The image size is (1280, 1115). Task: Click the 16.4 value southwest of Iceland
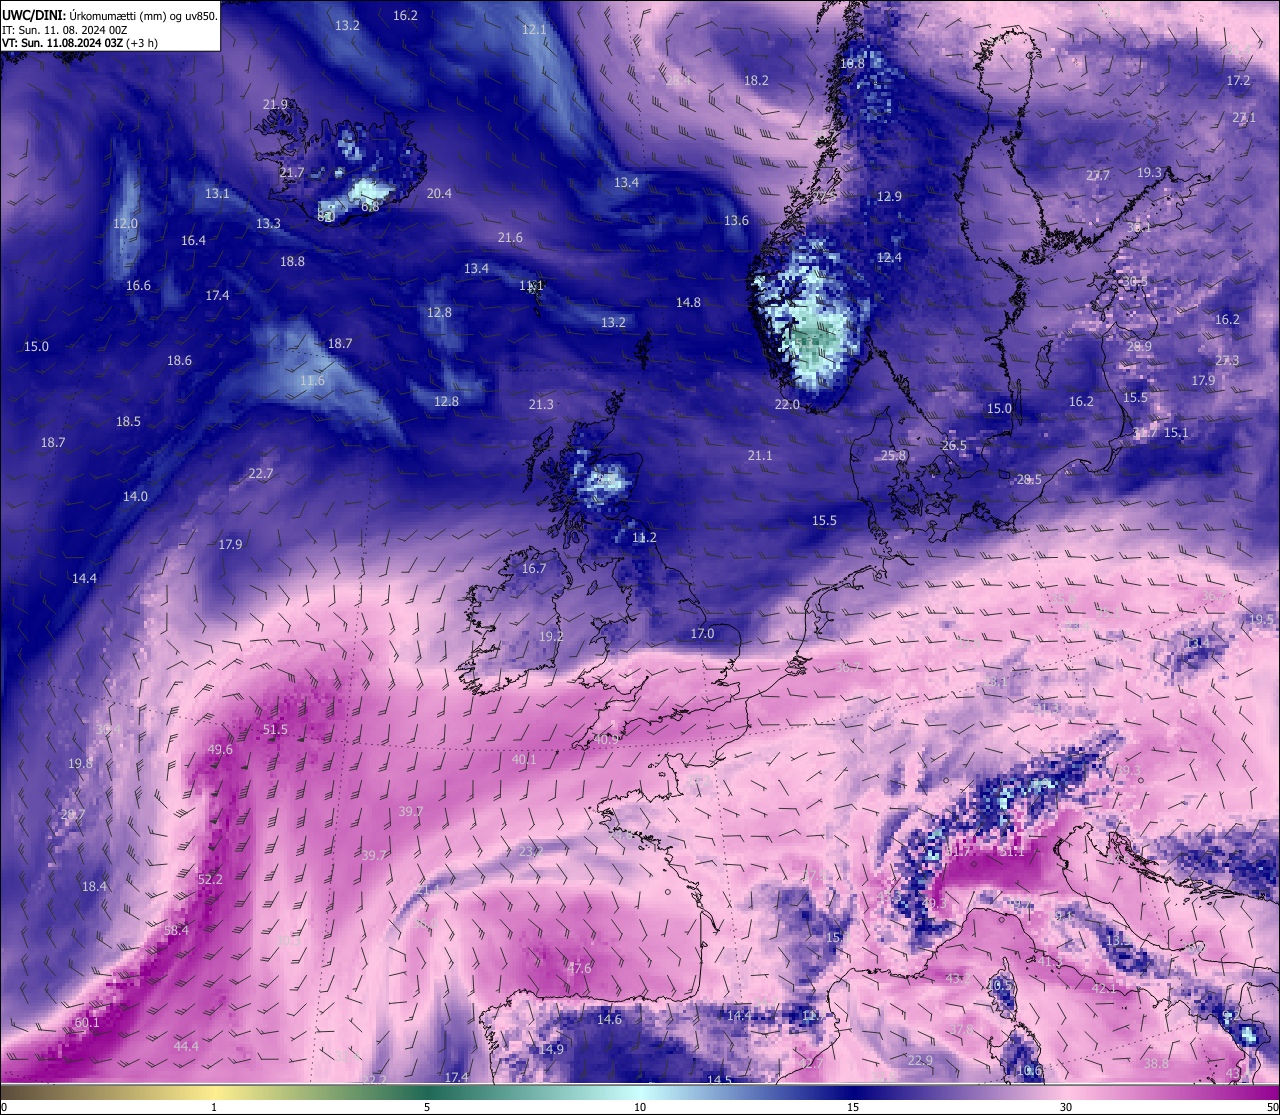pos(193,240)
